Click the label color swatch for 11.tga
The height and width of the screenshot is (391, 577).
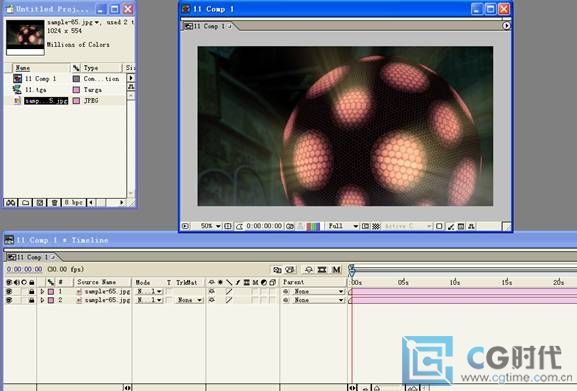point(76,90)
